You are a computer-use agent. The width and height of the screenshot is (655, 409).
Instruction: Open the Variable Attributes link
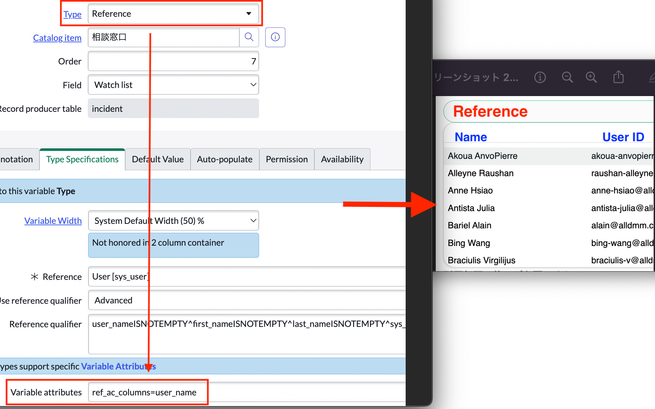118,366
